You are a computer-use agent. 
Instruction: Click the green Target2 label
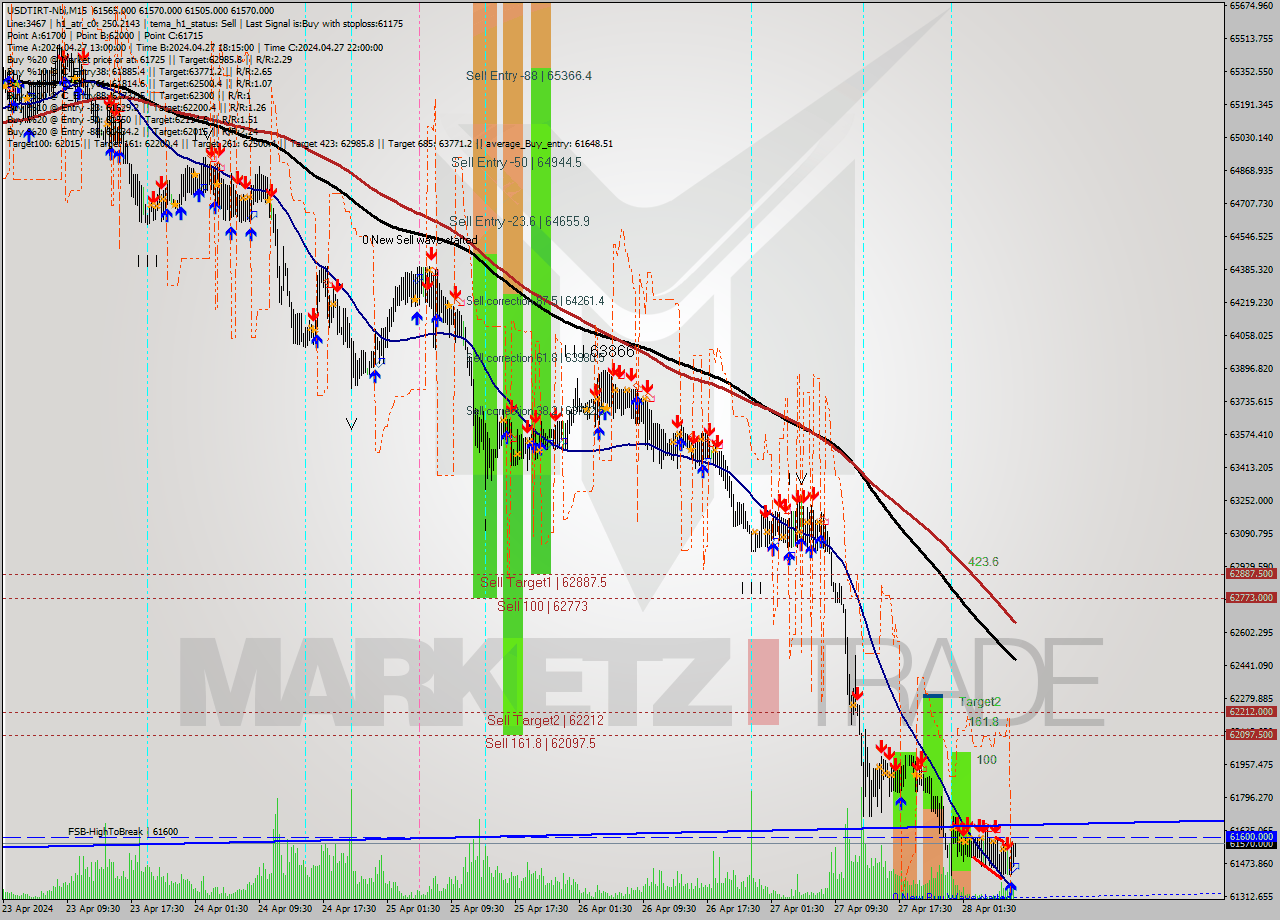[x=980, y=702]
